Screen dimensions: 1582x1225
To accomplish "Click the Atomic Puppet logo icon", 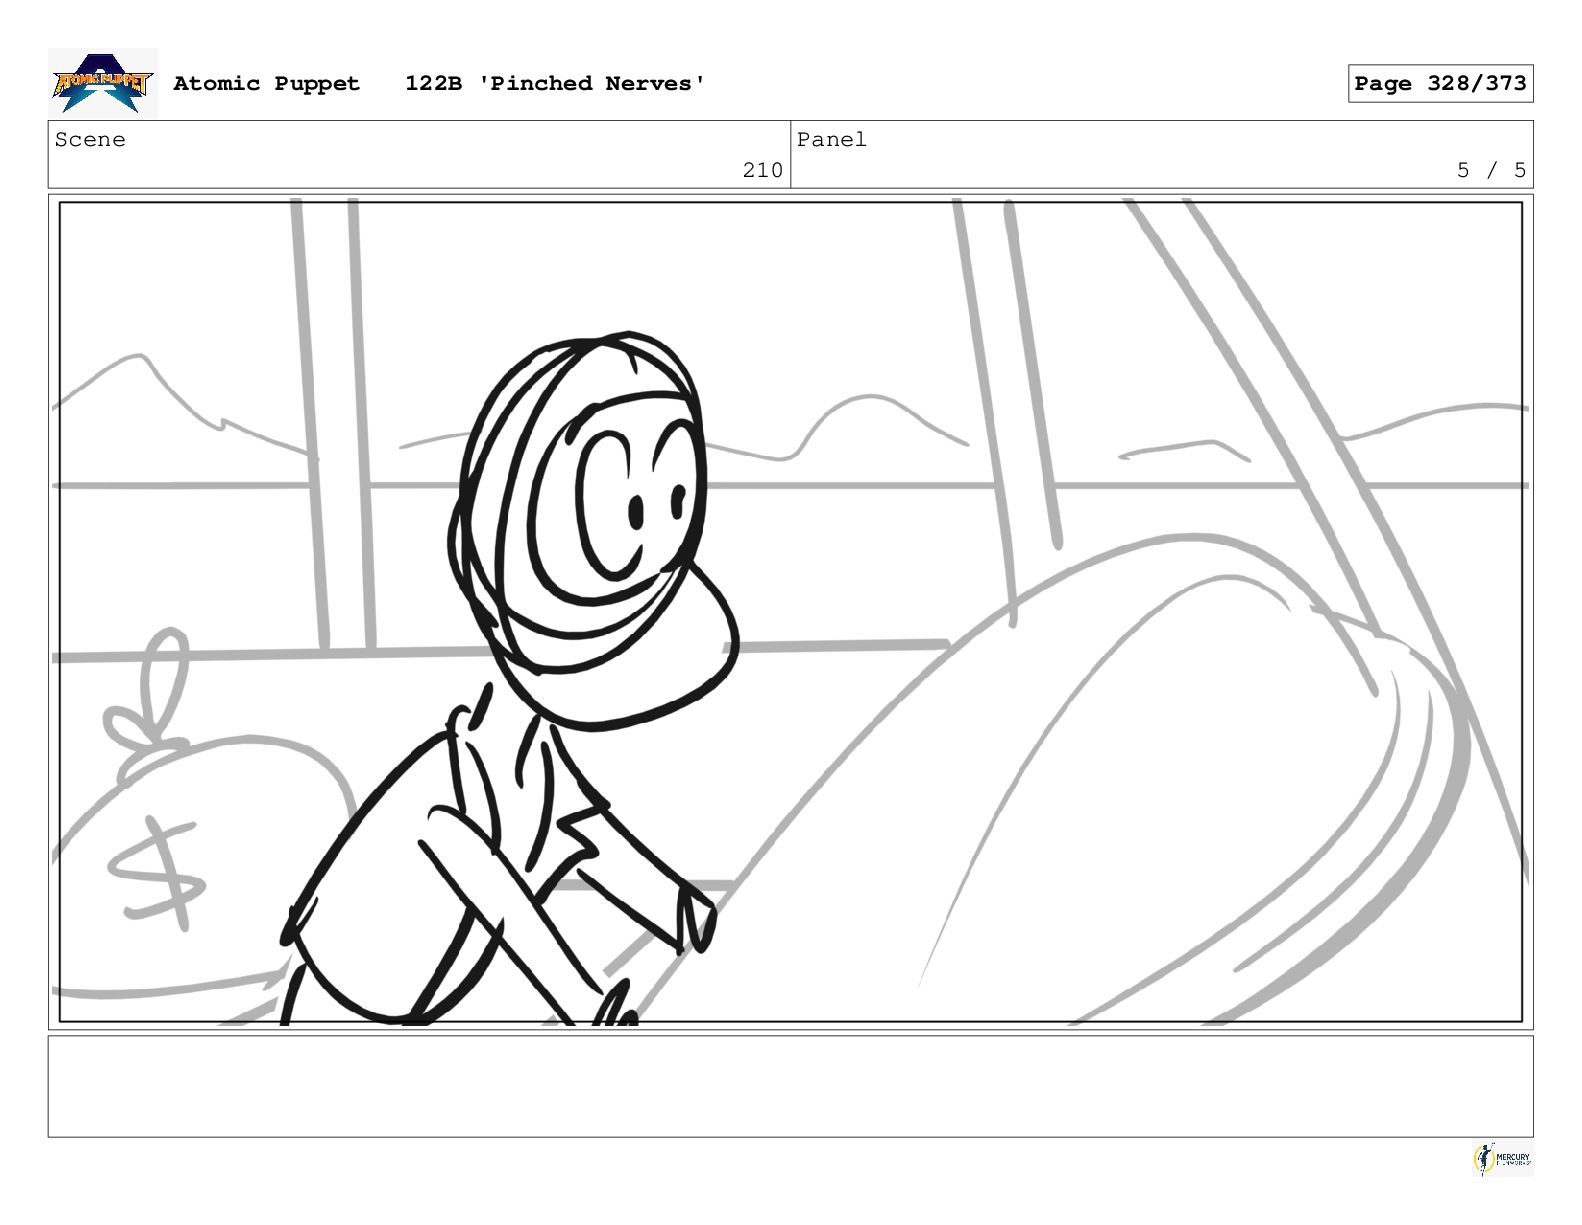I will point(103,83).
